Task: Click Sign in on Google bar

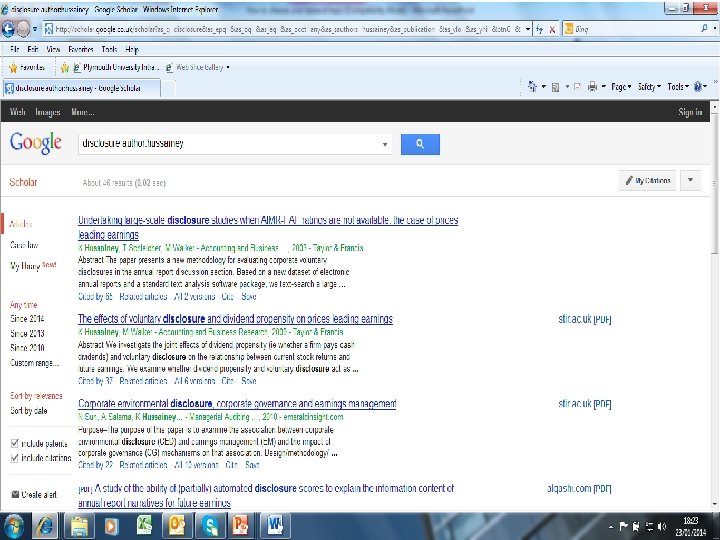Action: point(690,112)
